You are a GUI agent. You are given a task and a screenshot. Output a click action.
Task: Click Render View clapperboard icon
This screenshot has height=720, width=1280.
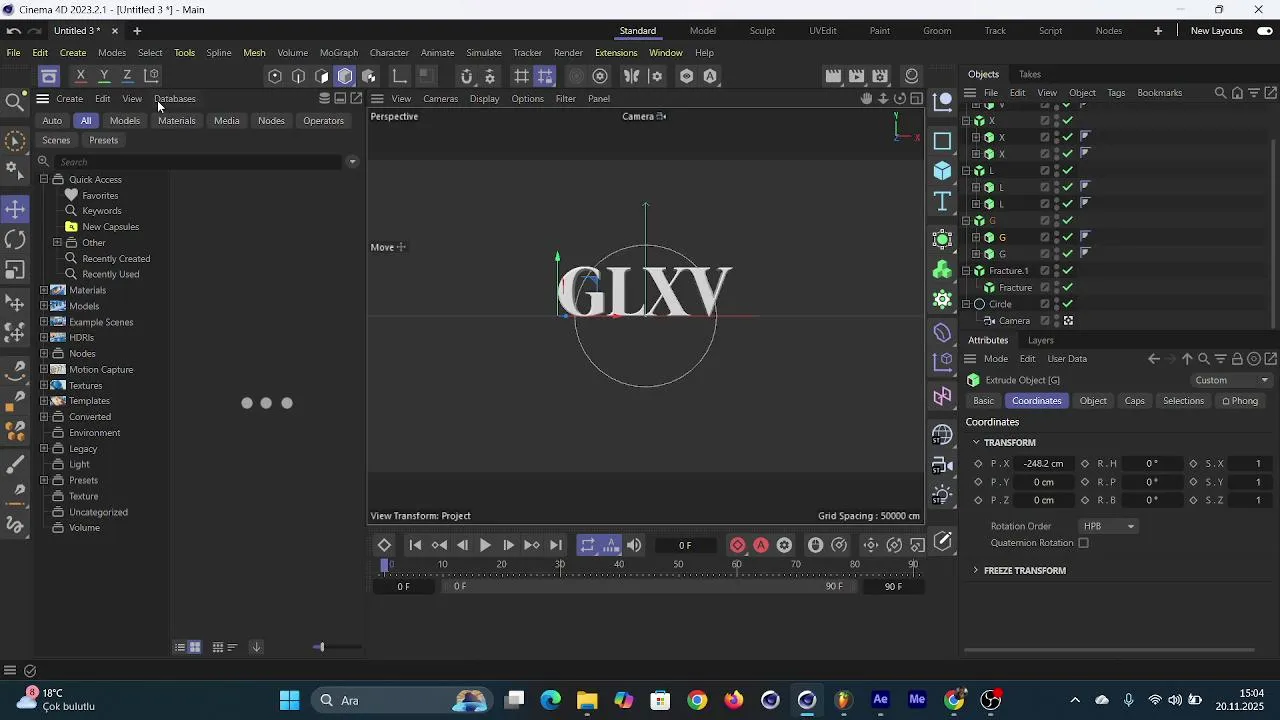(833, 76)
